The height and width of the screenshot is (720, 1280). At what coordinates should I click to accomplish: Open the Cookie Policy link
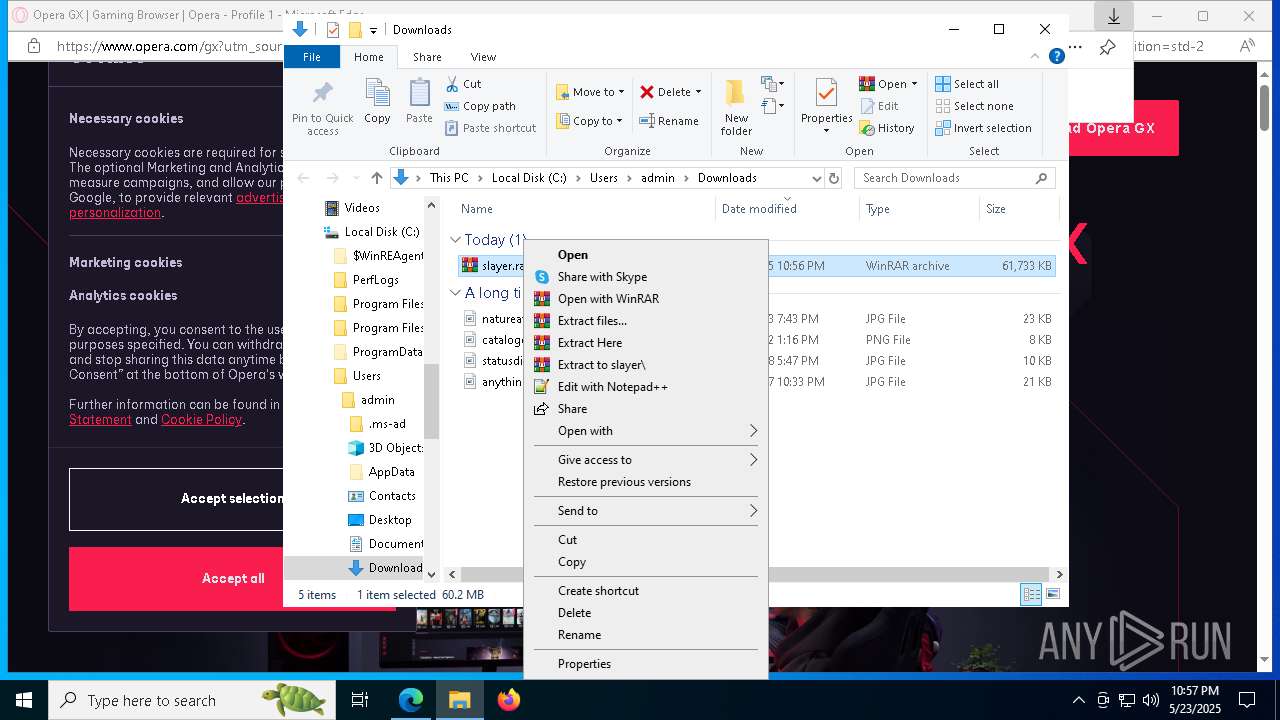pos(201,420)
